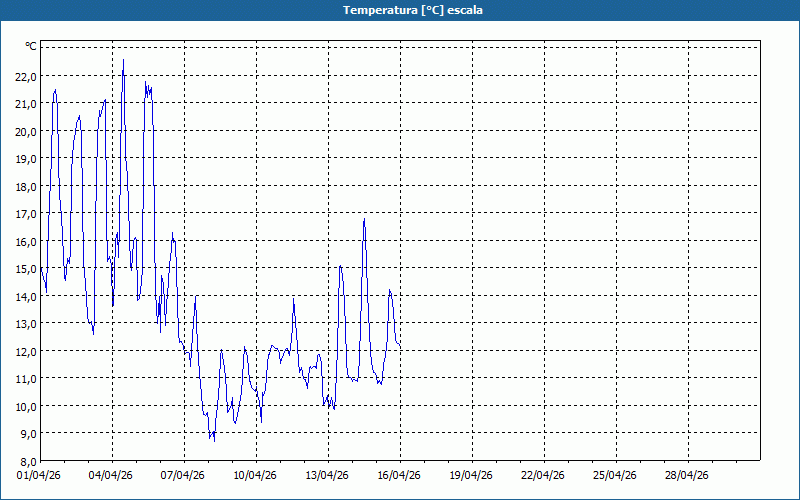800x500 pixels.
Task: Select the 07/04/26 date marker
Action: (x=184, y=475)
